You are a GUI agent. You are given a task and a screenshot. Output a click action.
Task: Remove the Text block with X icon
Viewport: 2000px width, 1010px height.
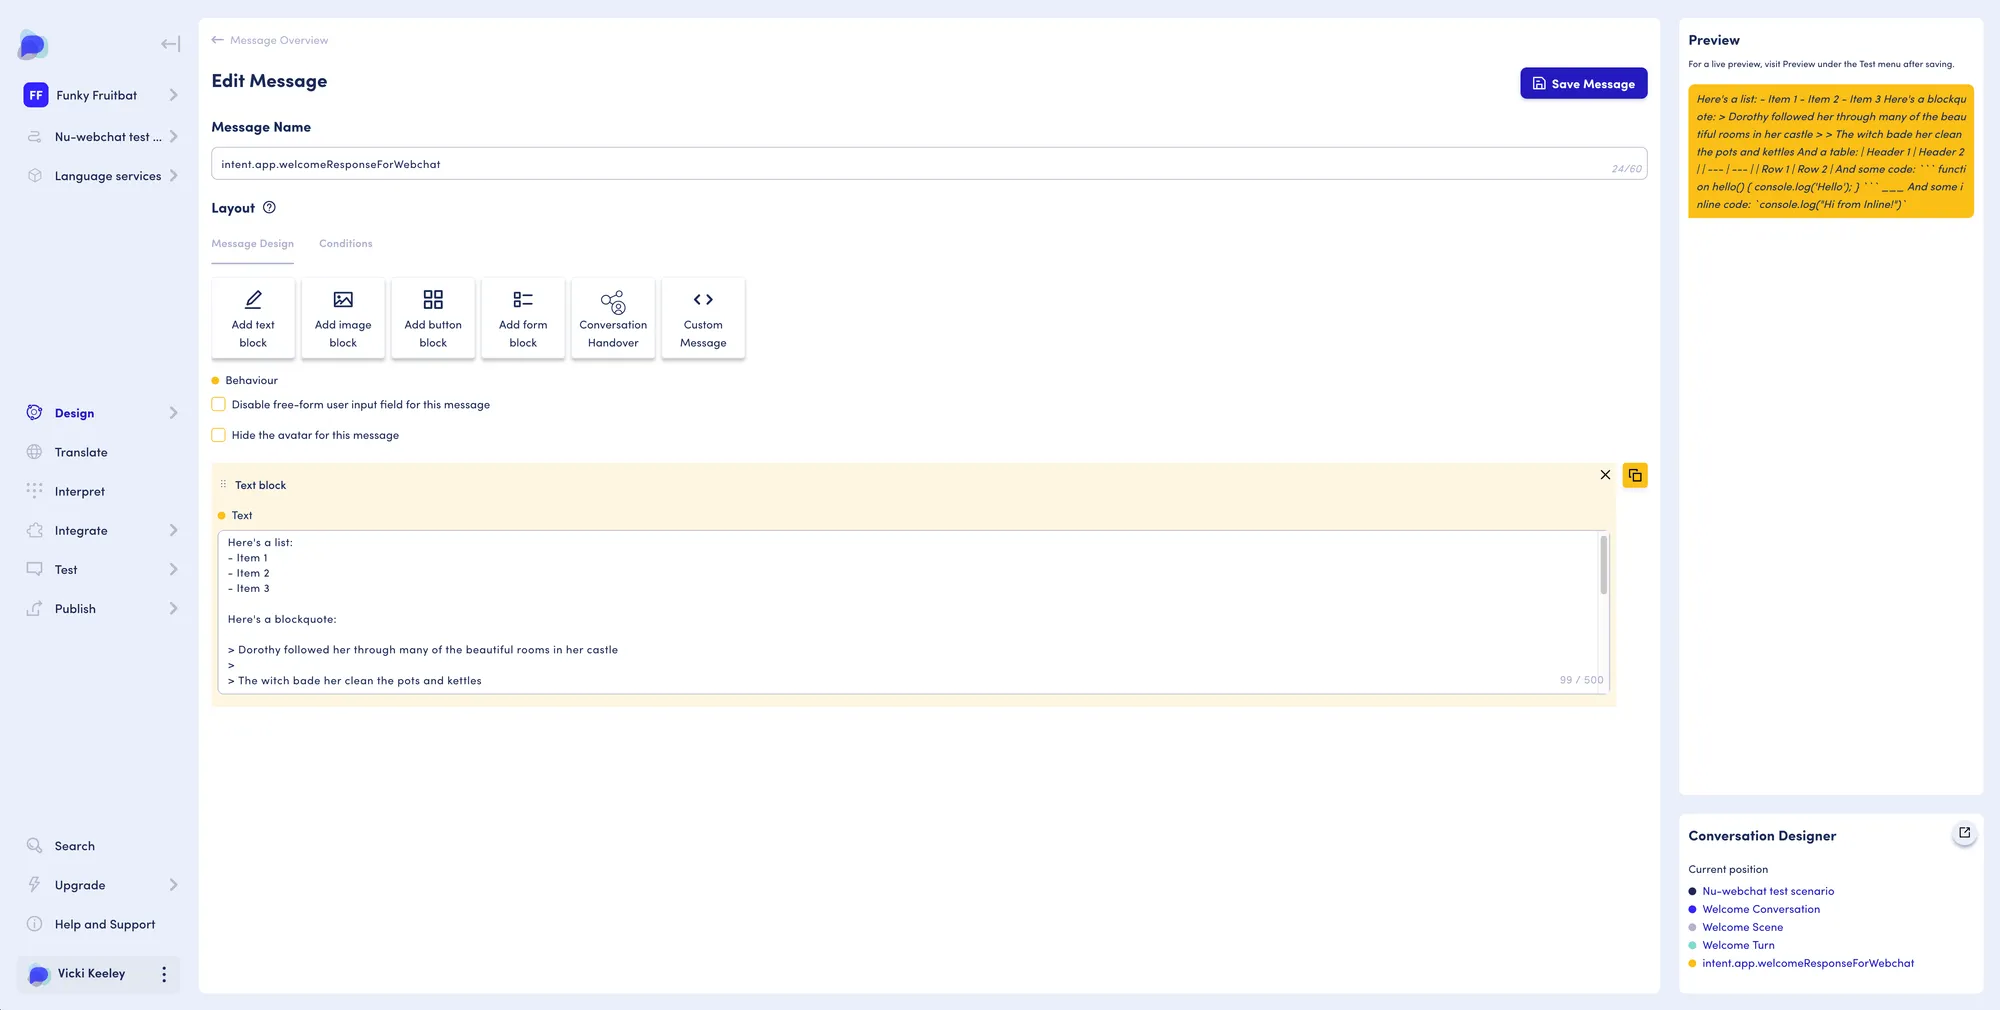[x=1605, y=475]
